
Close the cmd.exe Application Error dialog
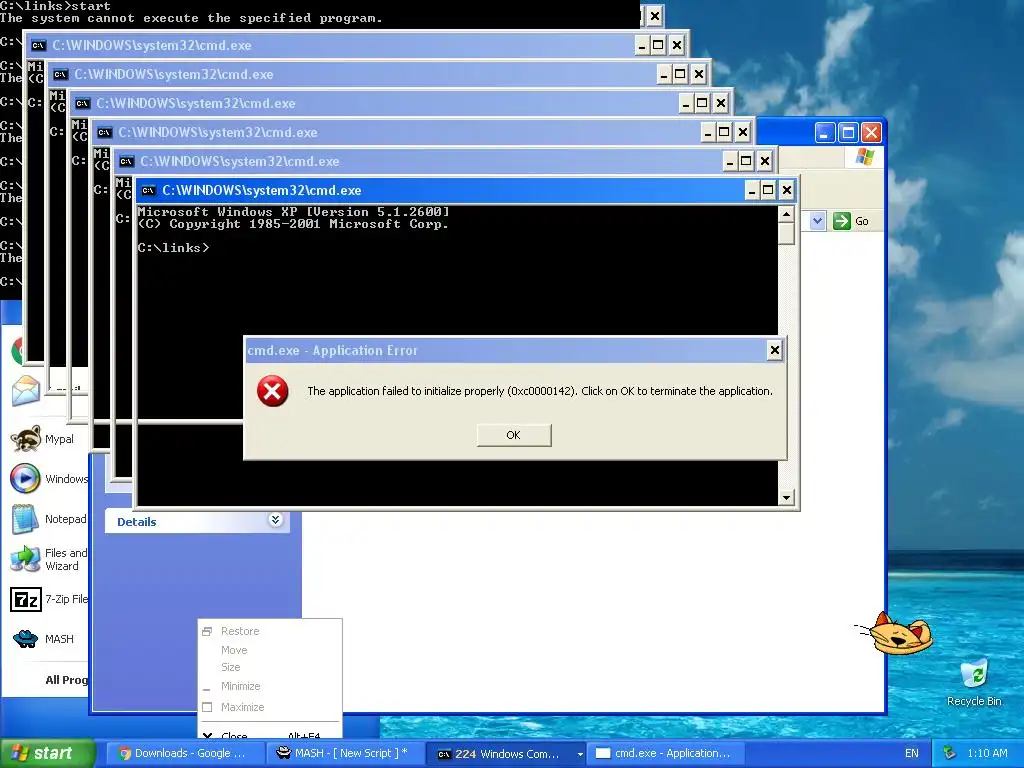click(x=775, y=351)
